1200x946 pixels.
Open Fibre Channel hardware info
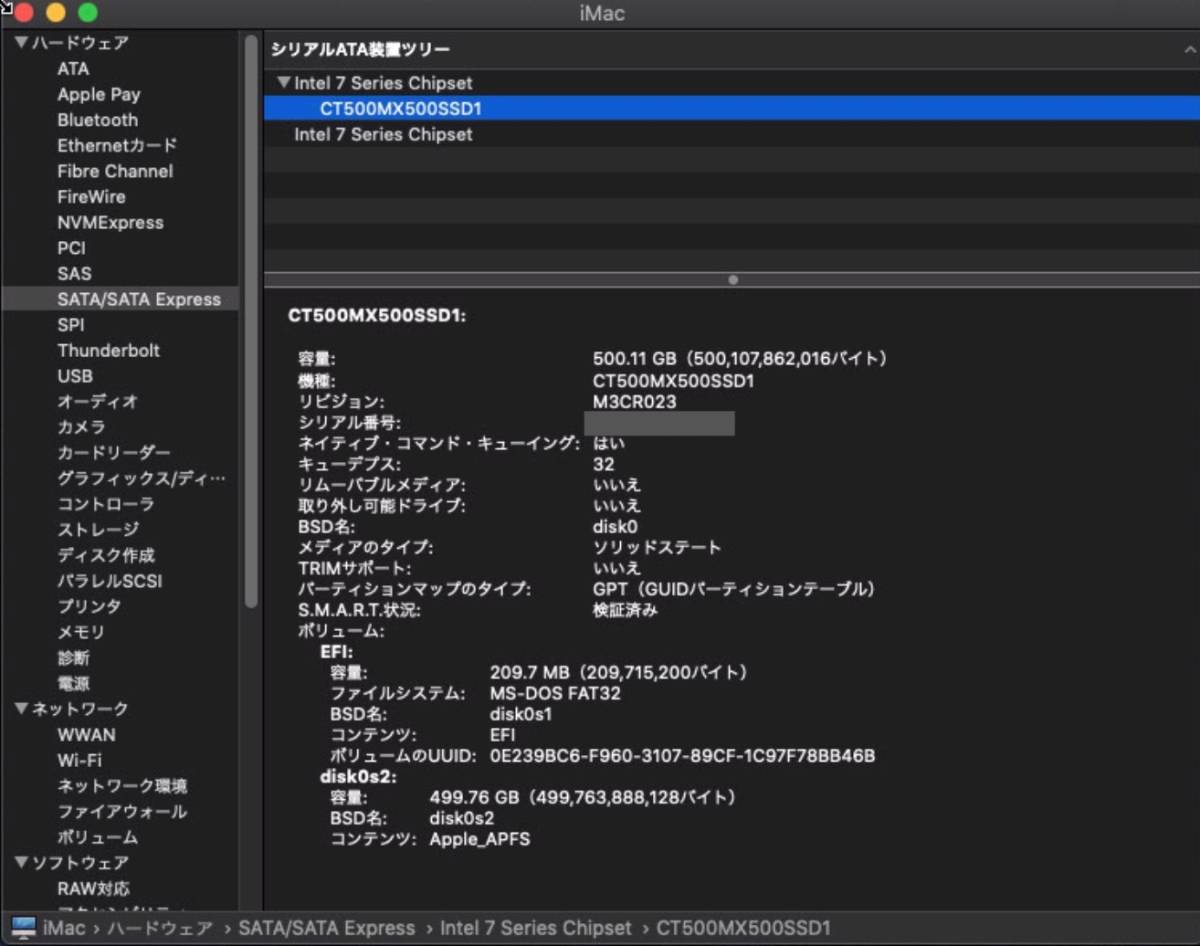[115, 171]
